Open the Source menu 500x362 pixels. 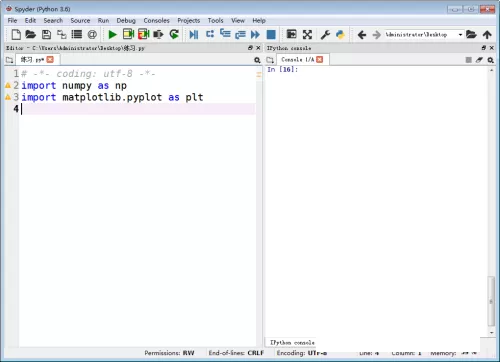[x=80, y=21]
